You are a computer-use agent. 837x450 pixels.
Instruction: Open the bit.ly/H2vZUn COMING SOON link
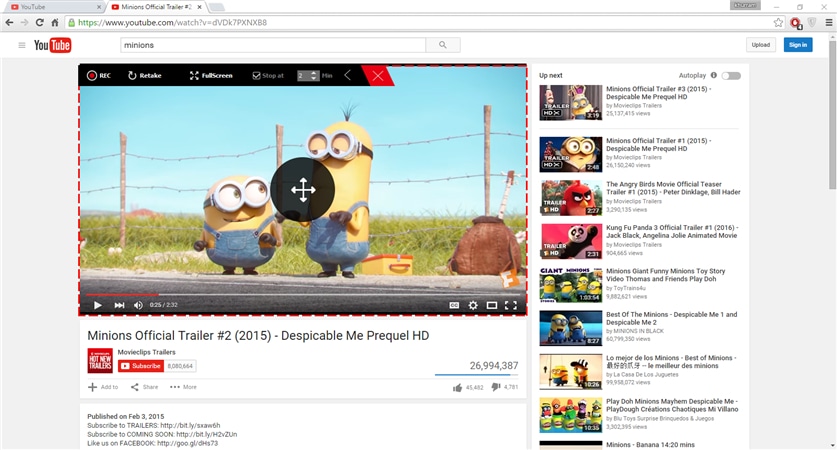(207, 435)
